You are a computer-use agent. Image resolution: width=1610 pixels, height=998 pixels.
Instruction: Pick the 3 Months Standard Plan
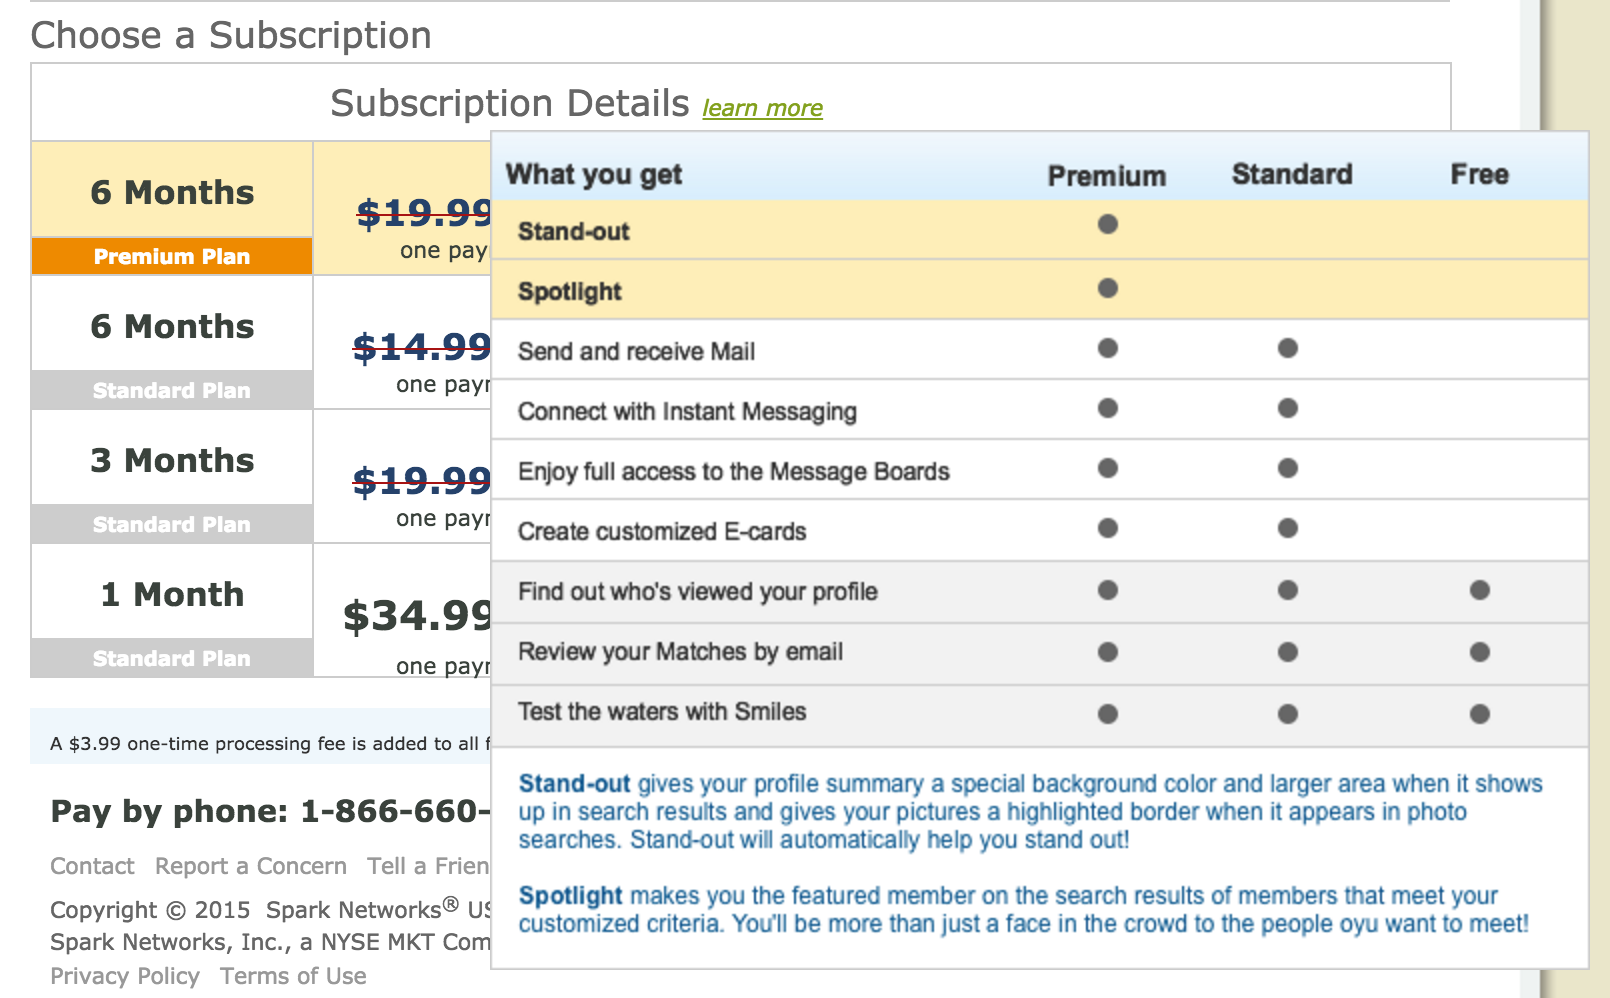172,476
